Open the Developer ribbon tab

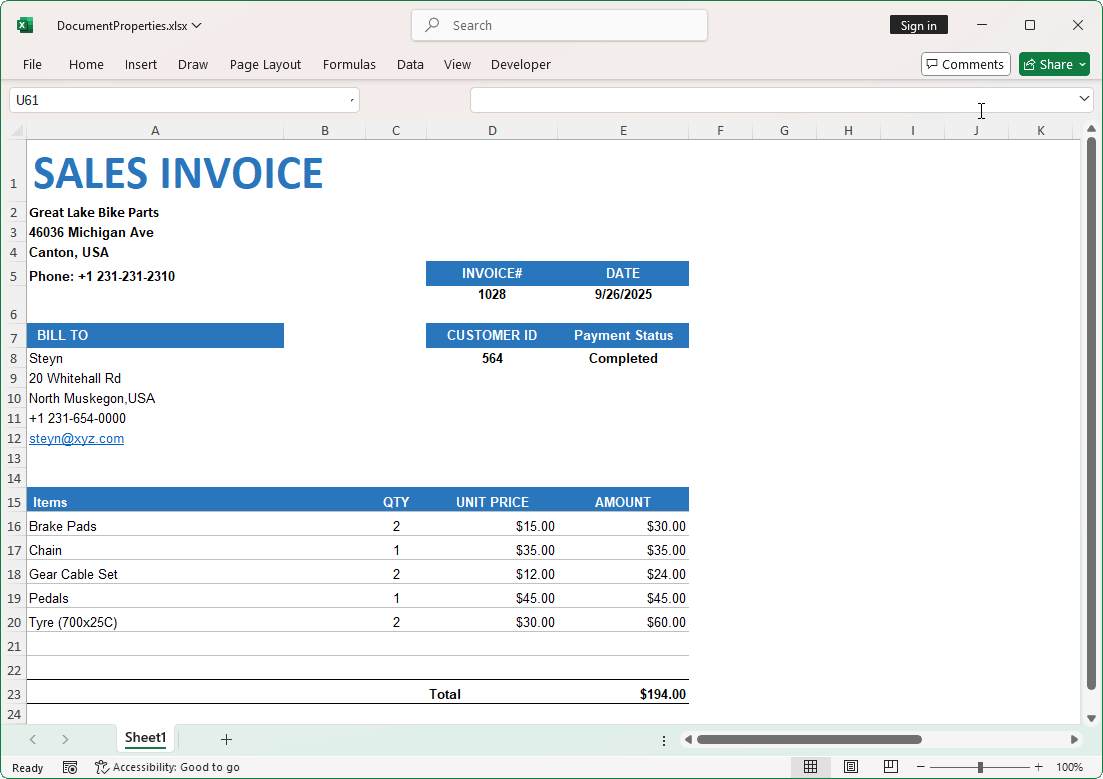coord(520,64)
